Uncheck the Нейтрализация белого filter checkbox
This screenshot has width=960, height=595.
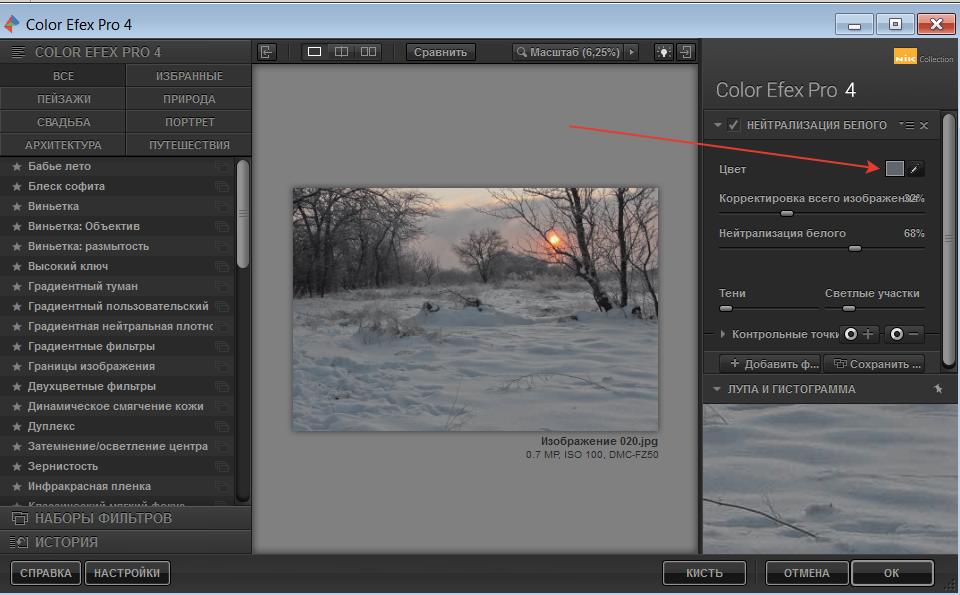[x=732, y=125]
